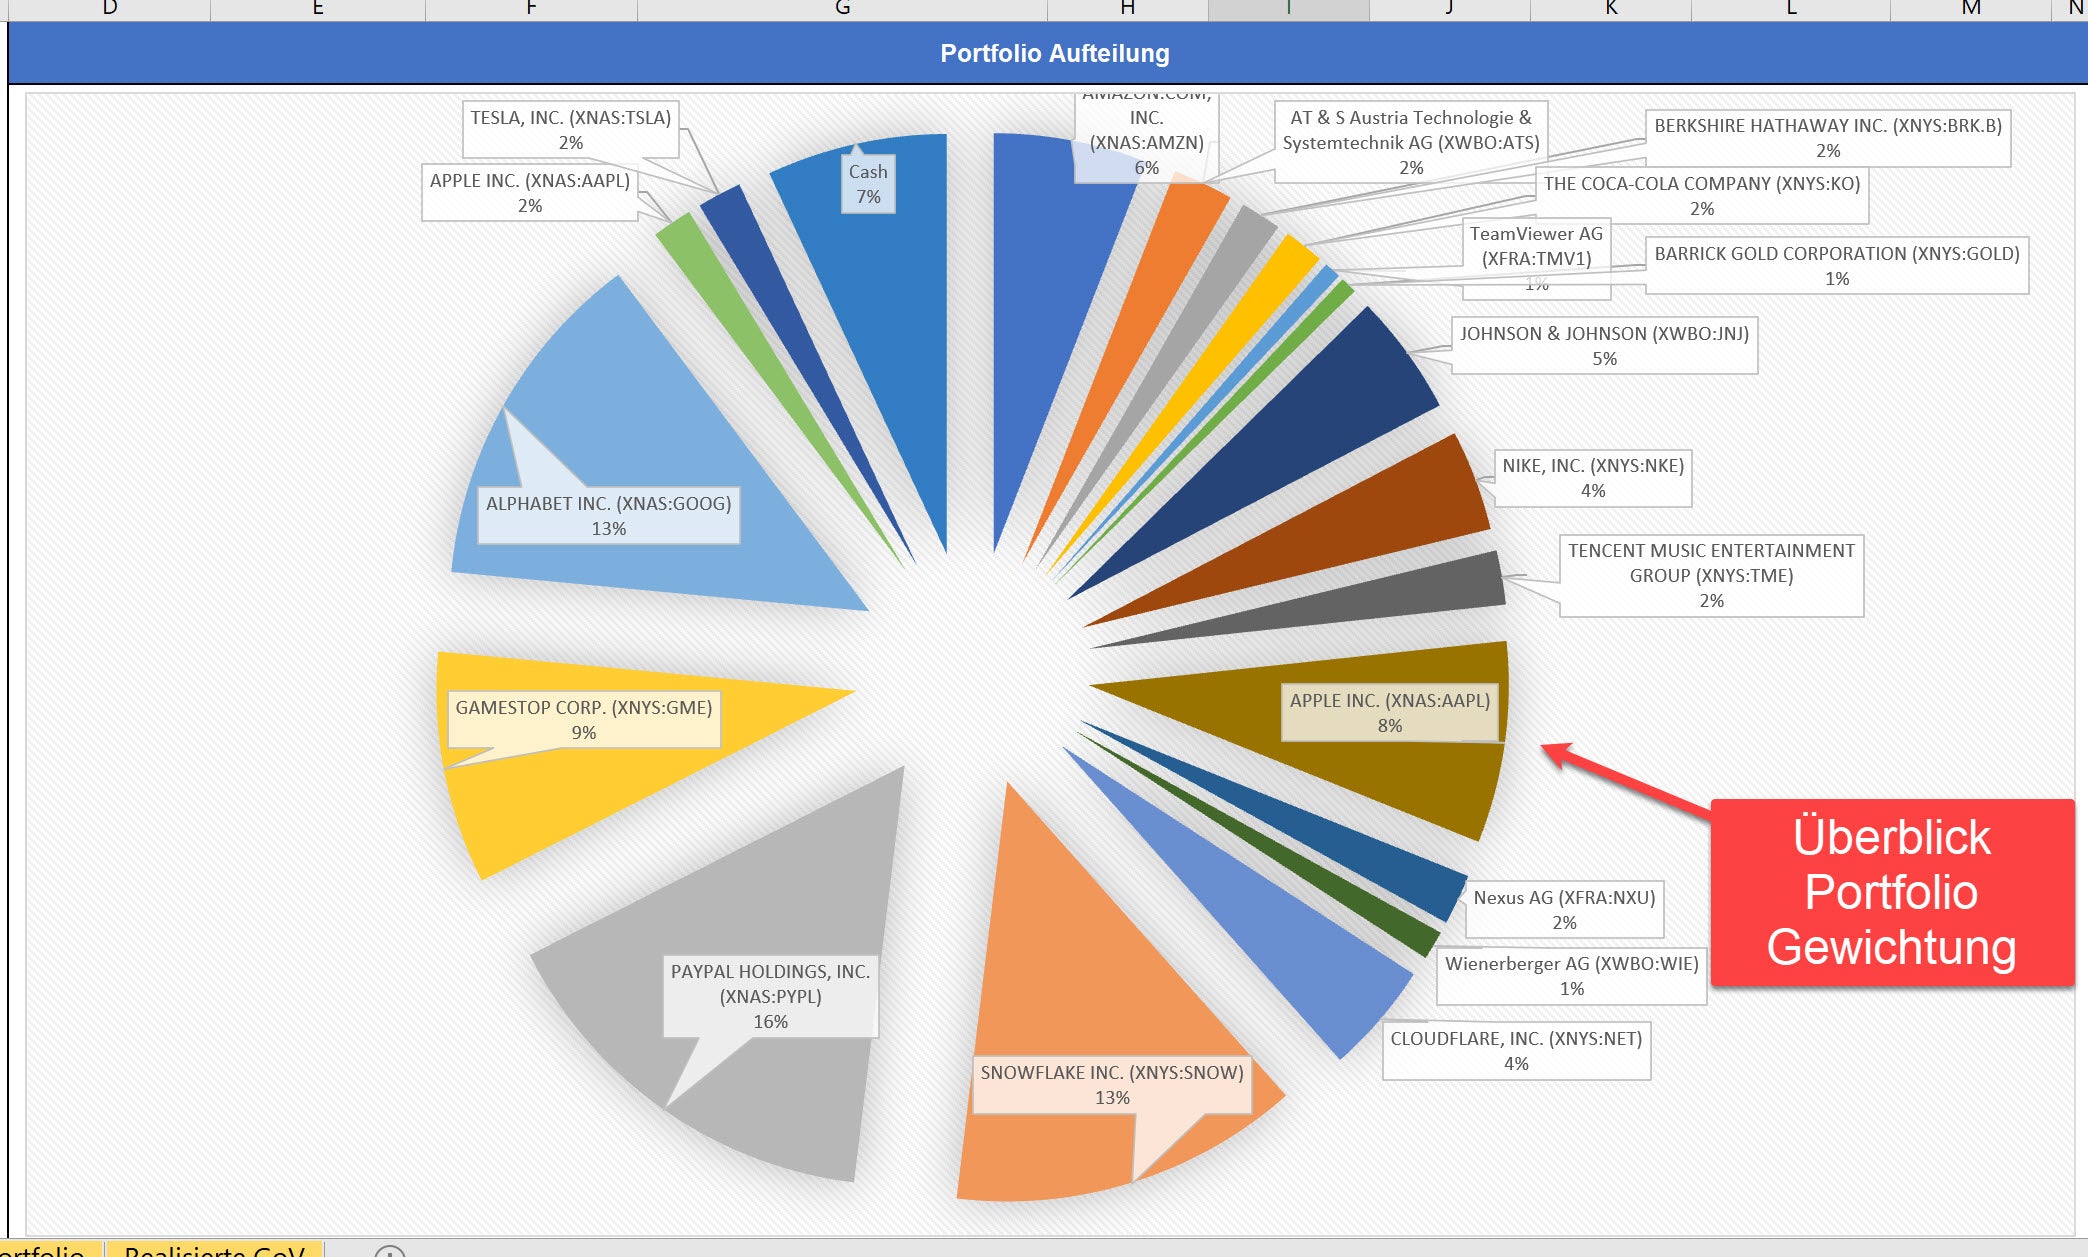Select the BARRICK GOLD CORPORATION label

1836,266
